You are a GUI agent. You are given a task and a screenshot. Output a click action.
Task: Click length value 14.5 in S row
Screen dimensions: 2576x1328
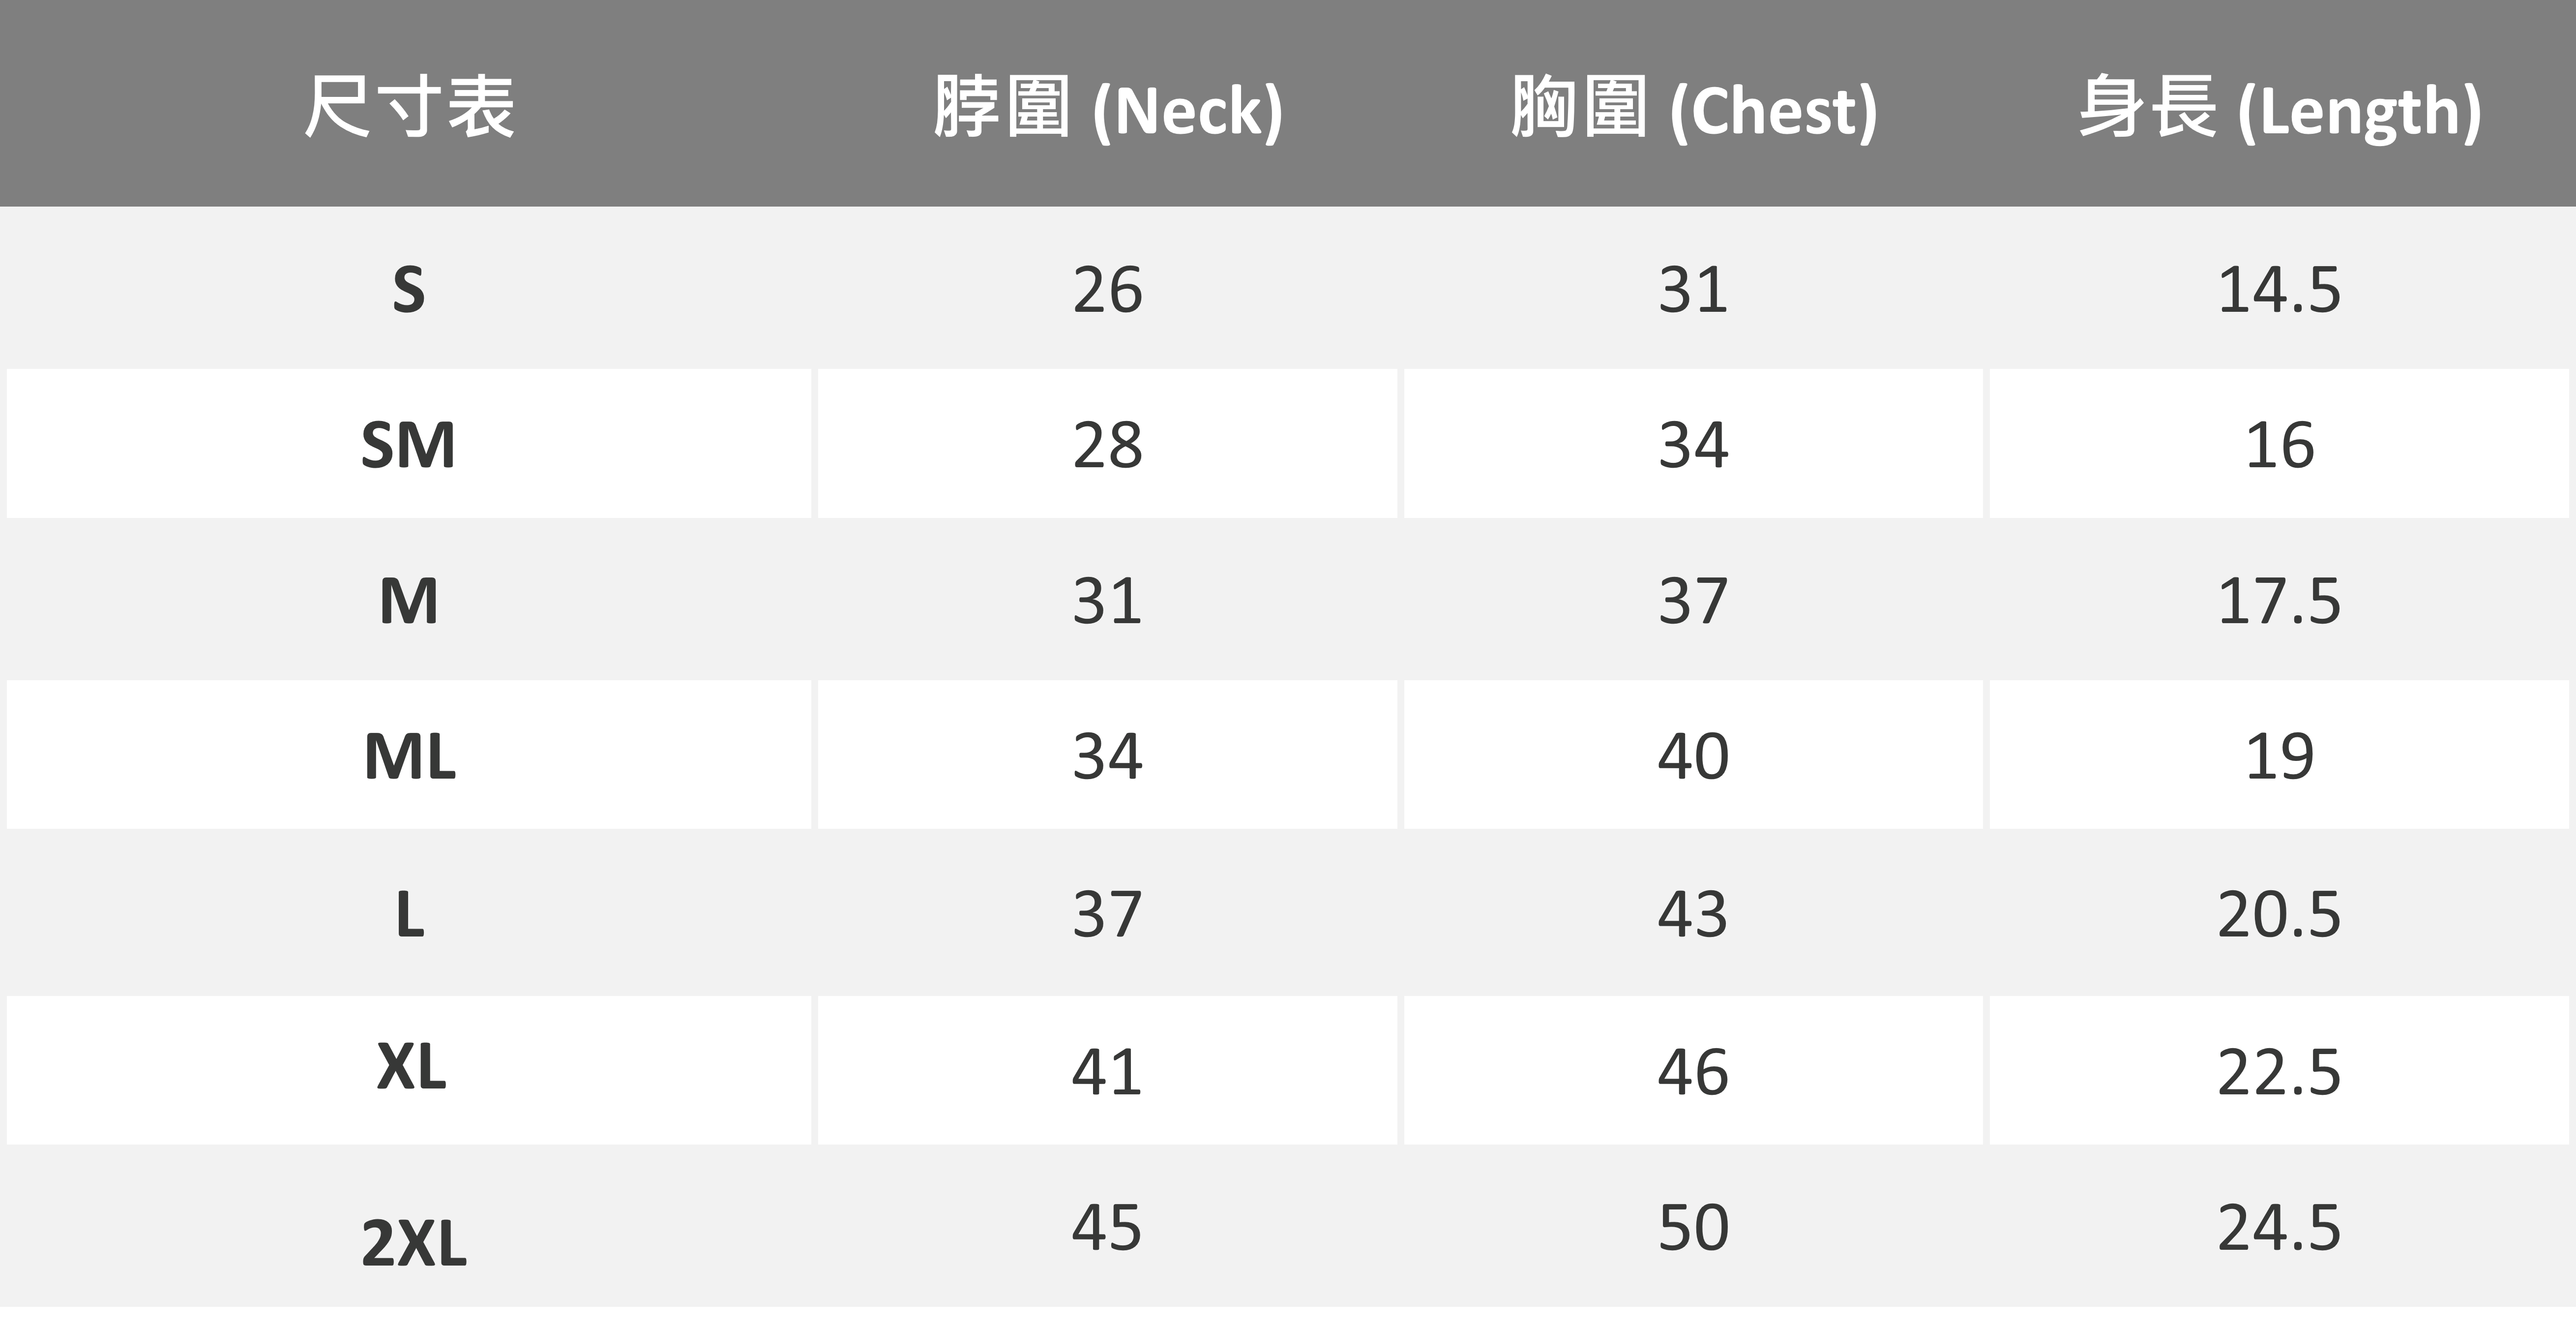2279,290
